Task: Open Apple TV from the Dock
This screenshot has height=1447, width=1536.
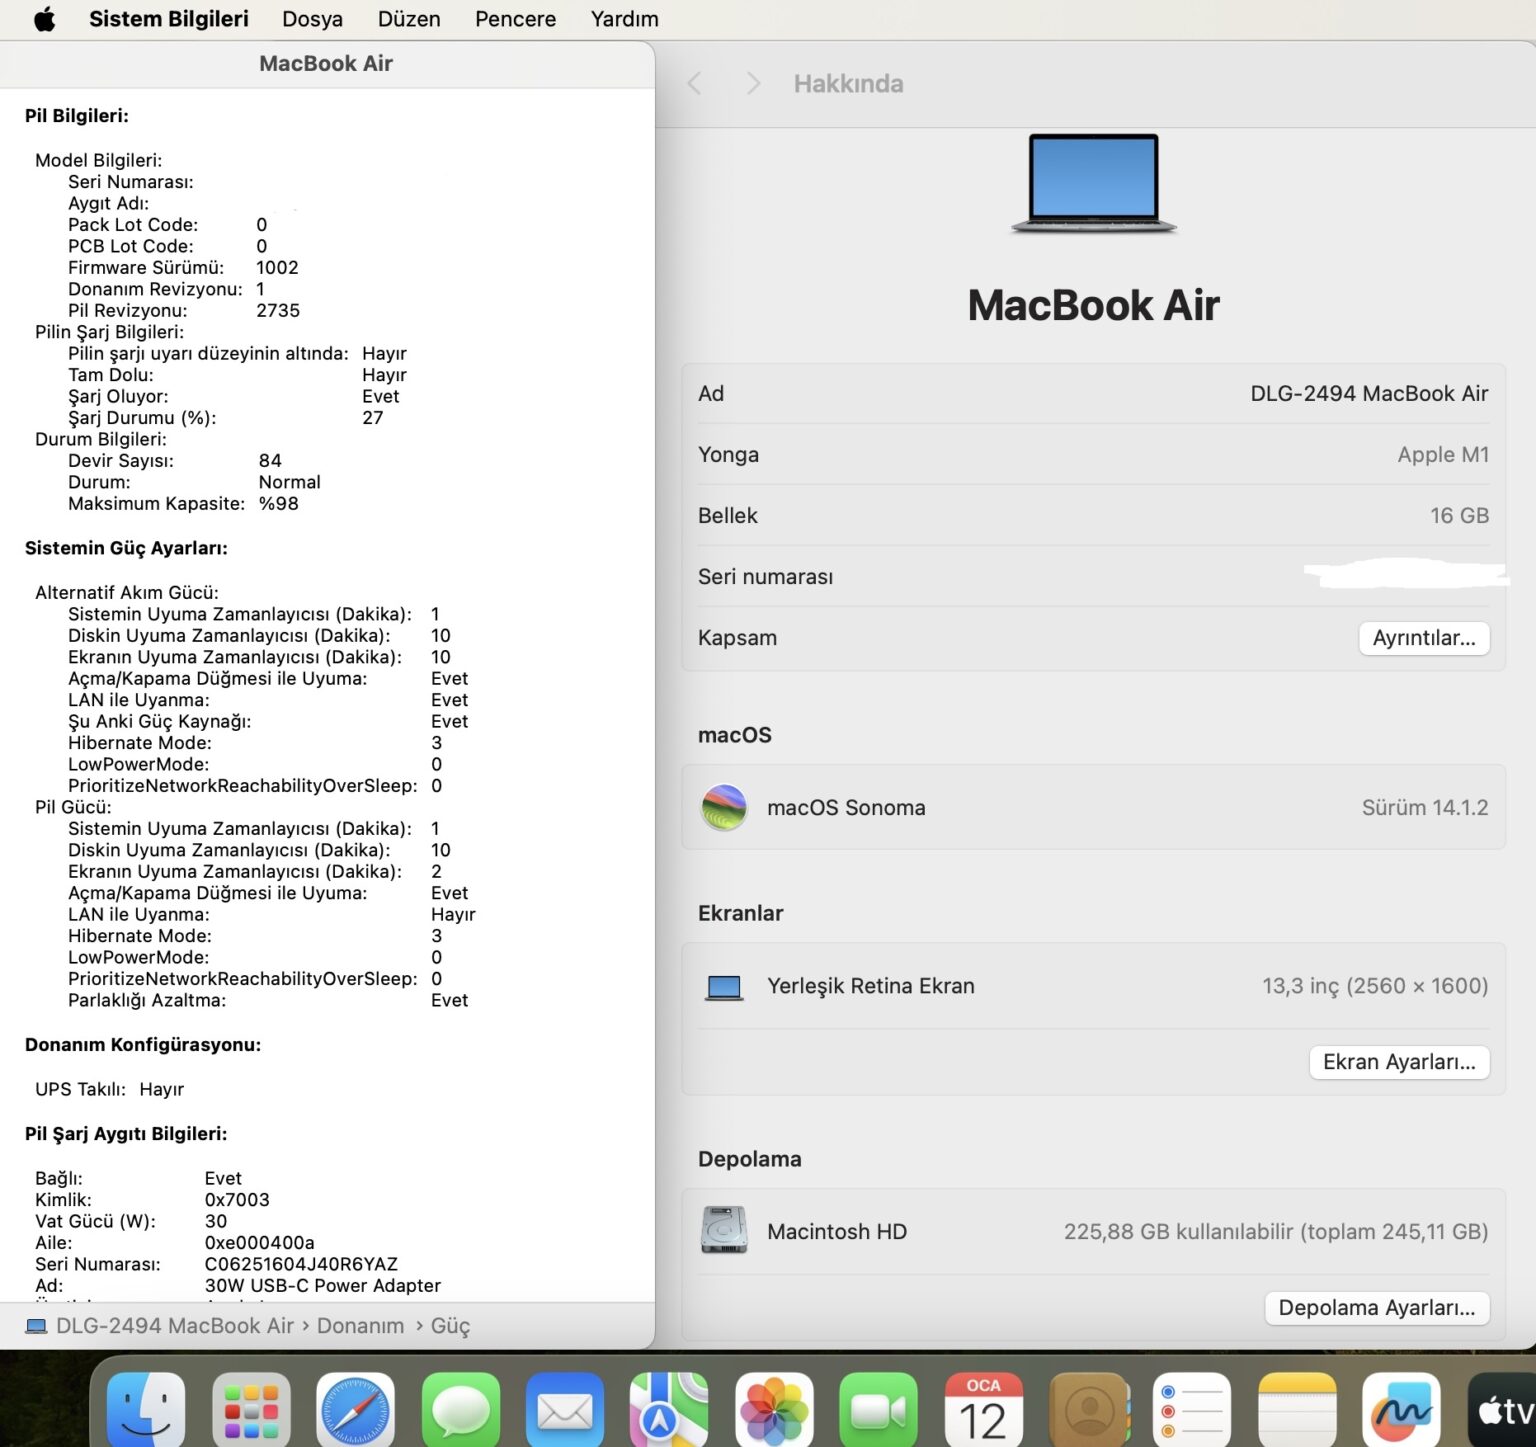Action: pos(1502,1410)
